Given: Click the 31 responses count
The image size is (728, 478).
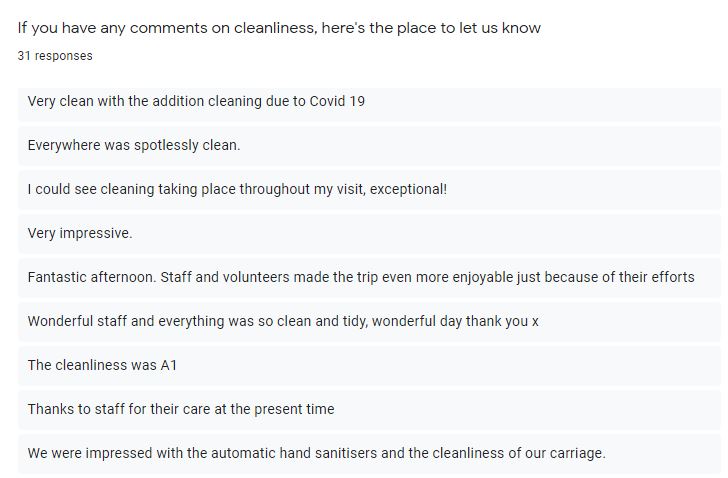Looking at the screenshot, I should pyautogui.click(x=55, y=56).
